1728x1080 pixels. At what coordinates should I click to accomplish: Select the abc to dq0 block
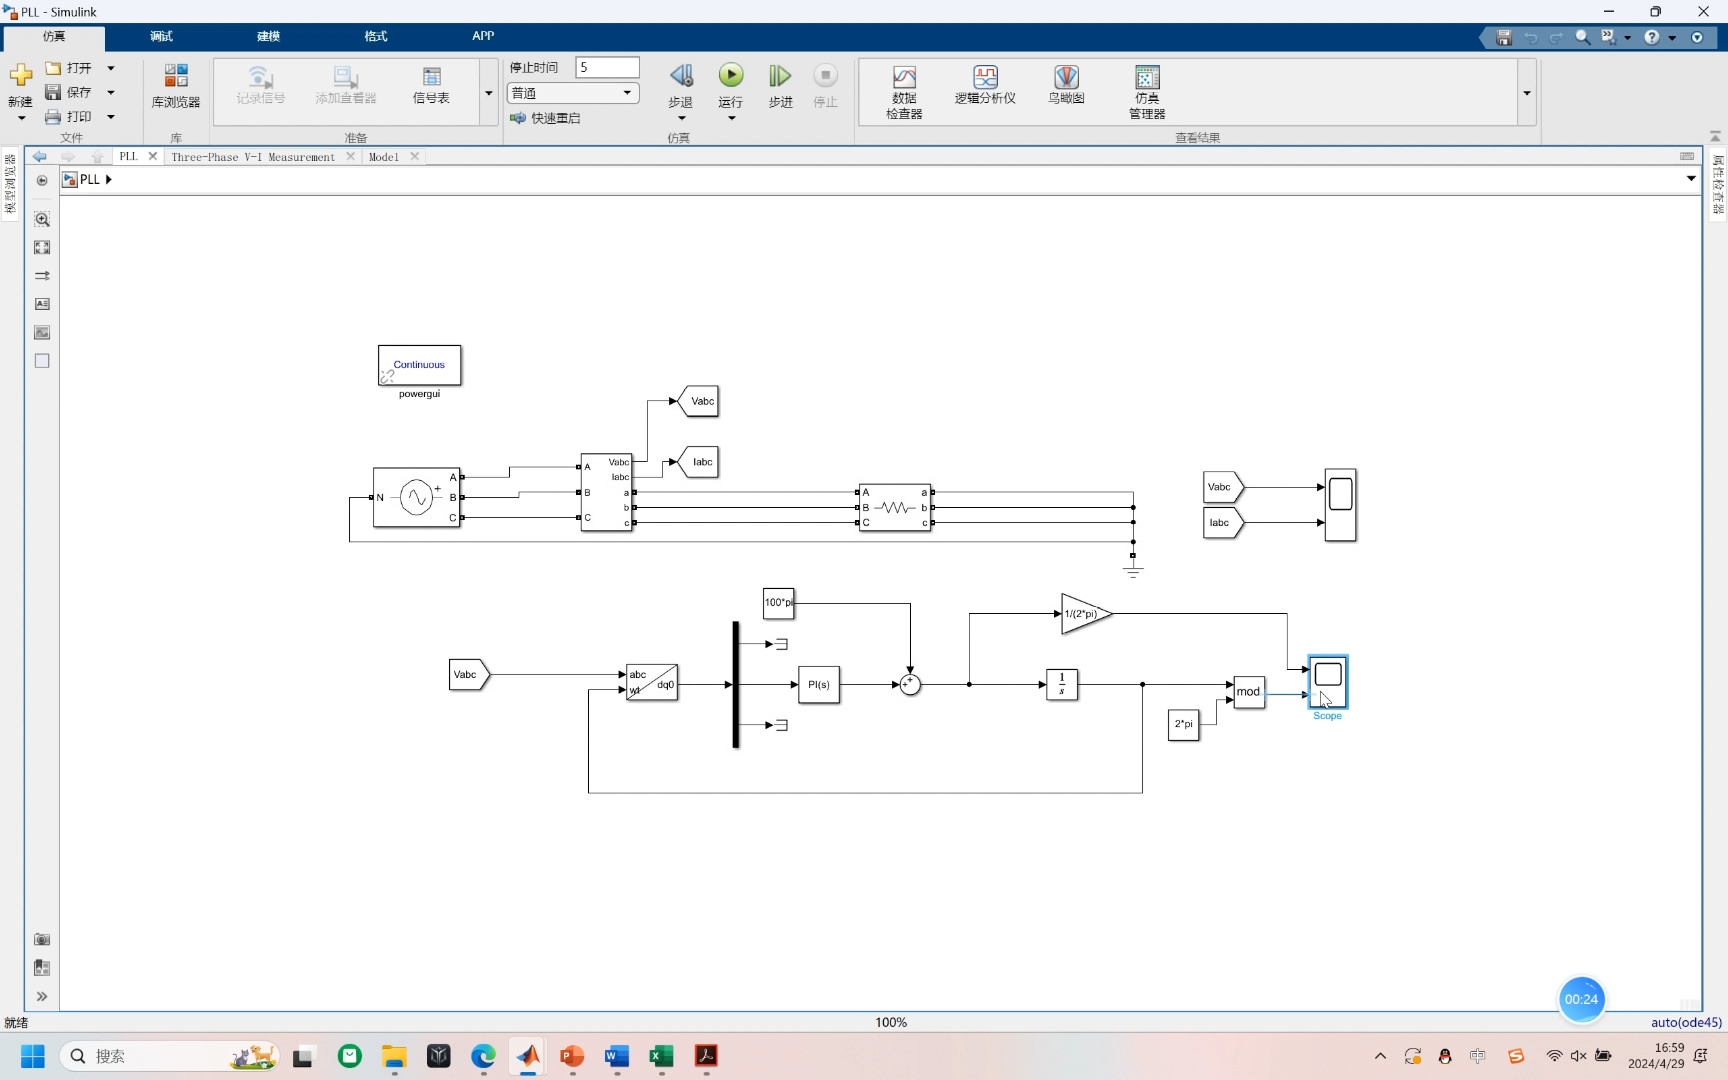[x=652, y=682]
